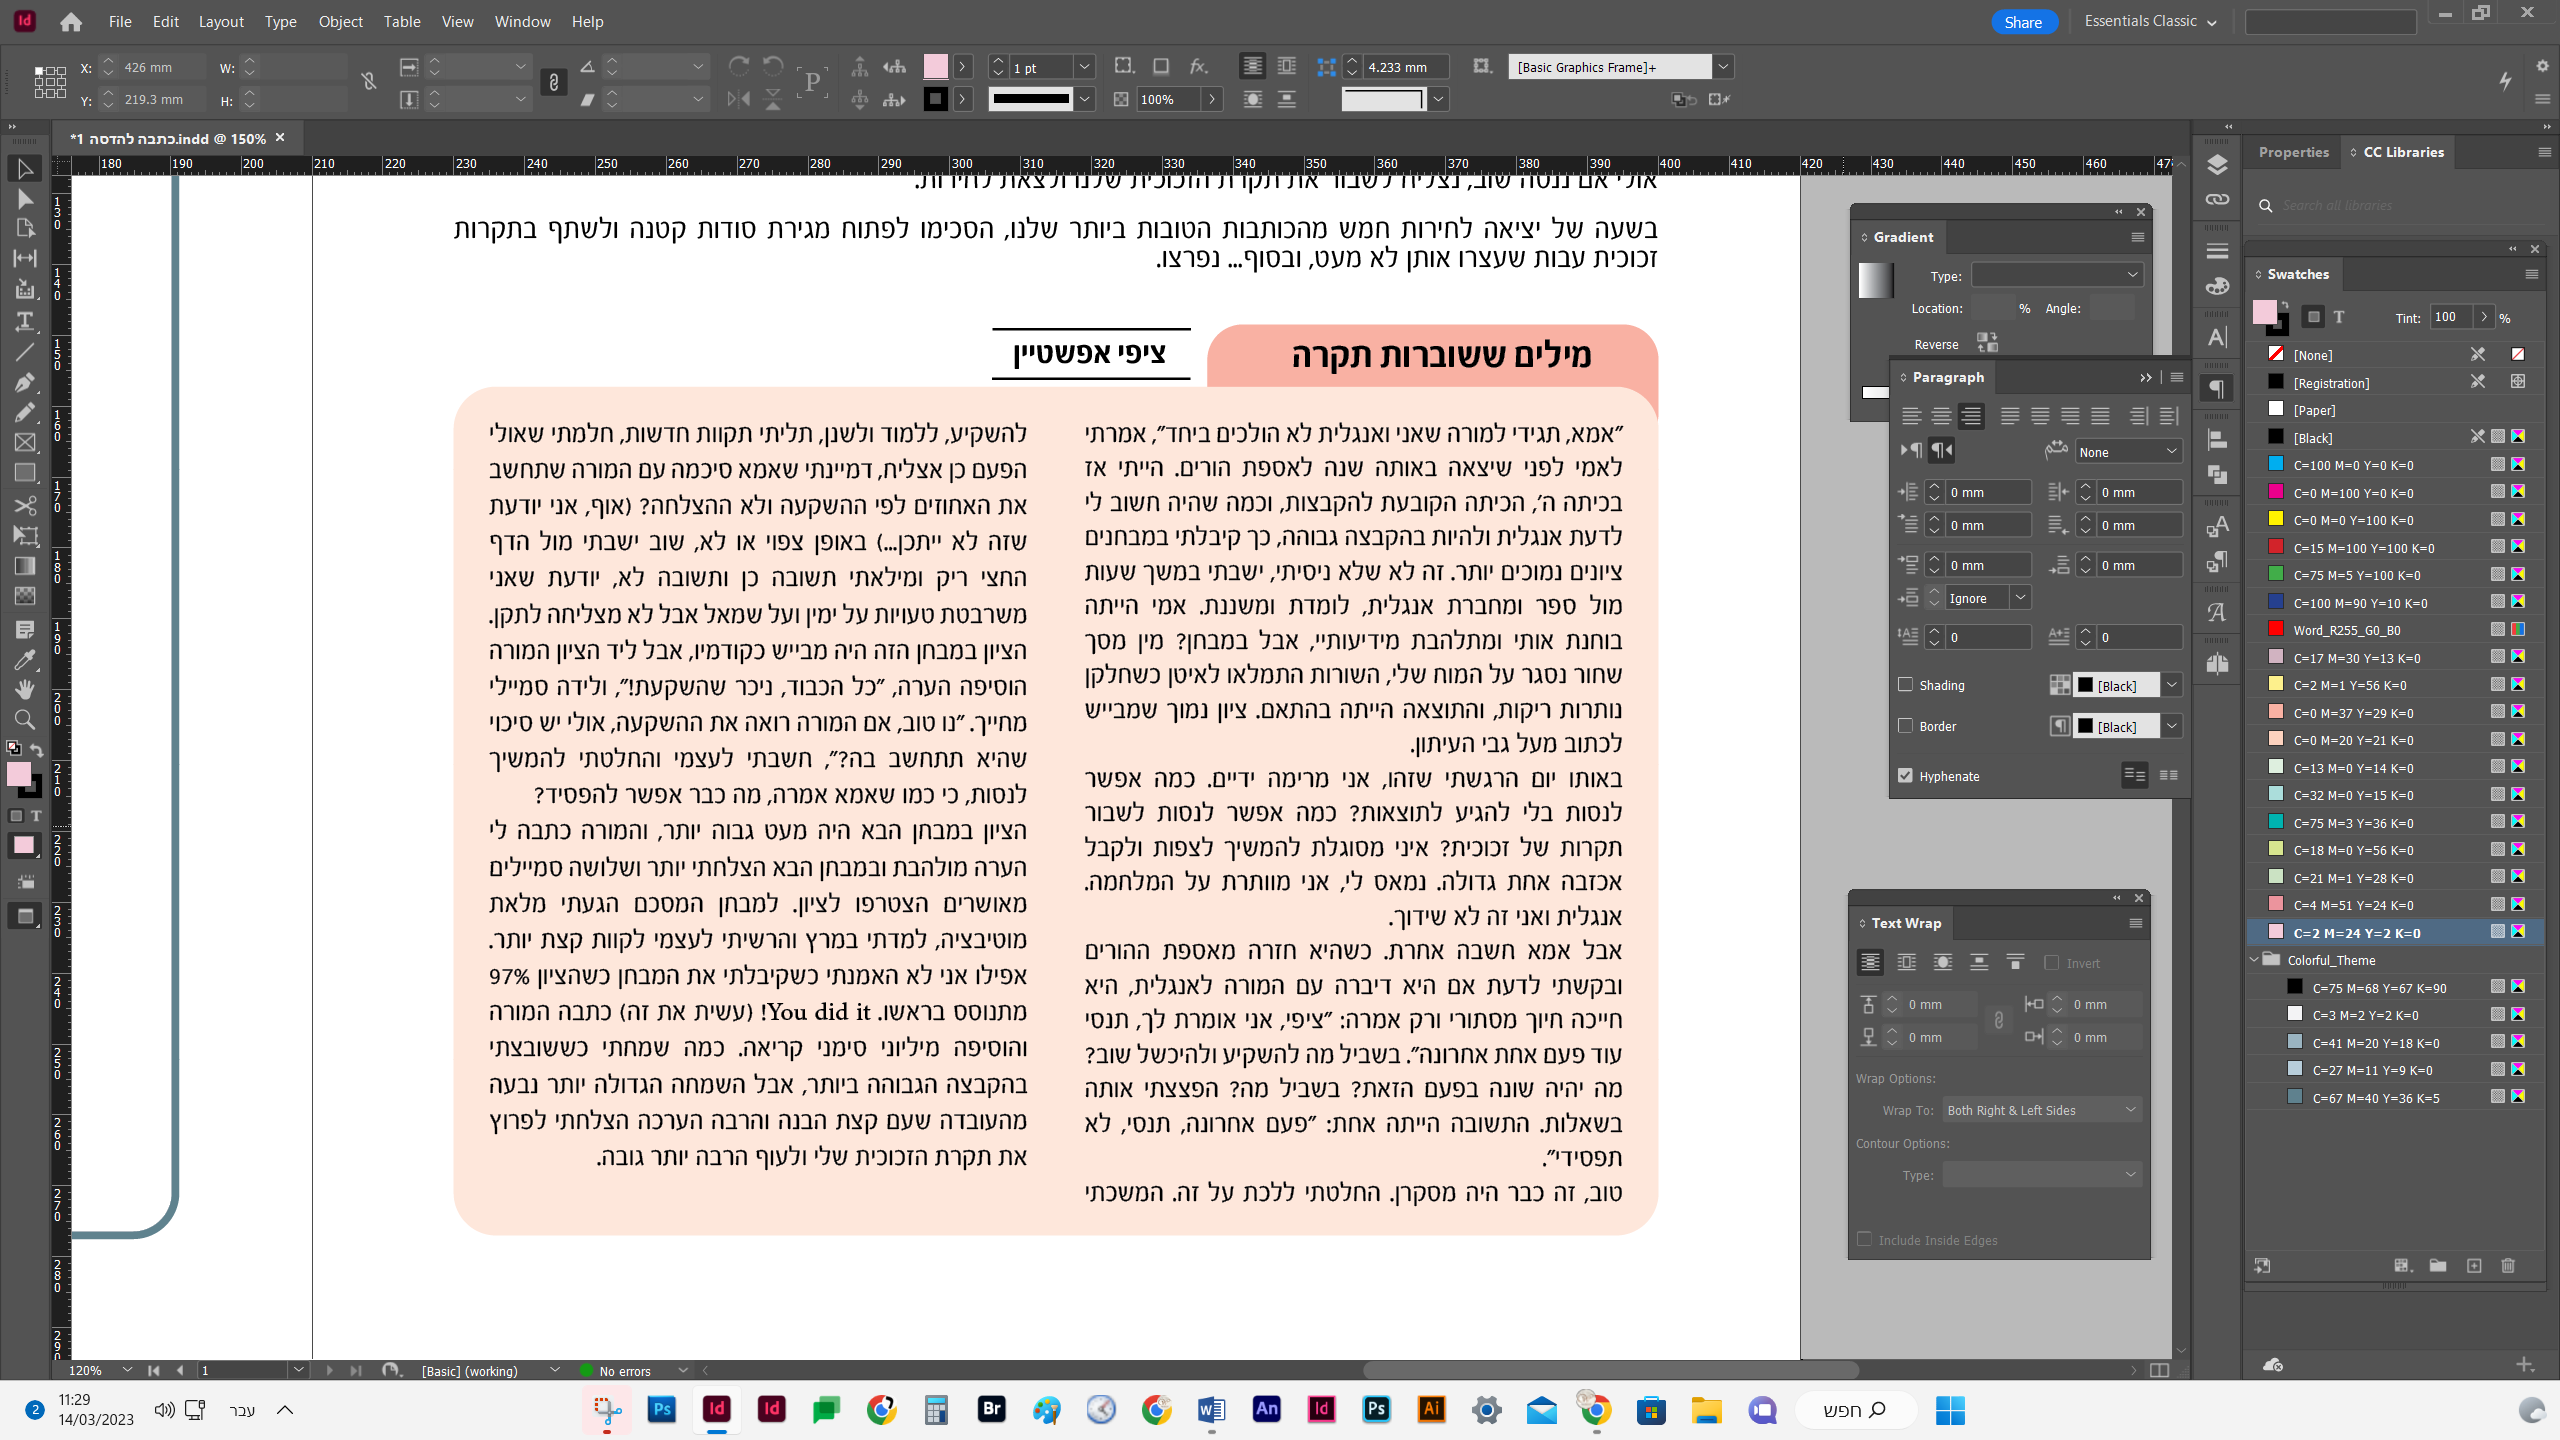Click the Share button
The width and height of the screenshot is (2560, 1440).
click(x=2022, y=22)
